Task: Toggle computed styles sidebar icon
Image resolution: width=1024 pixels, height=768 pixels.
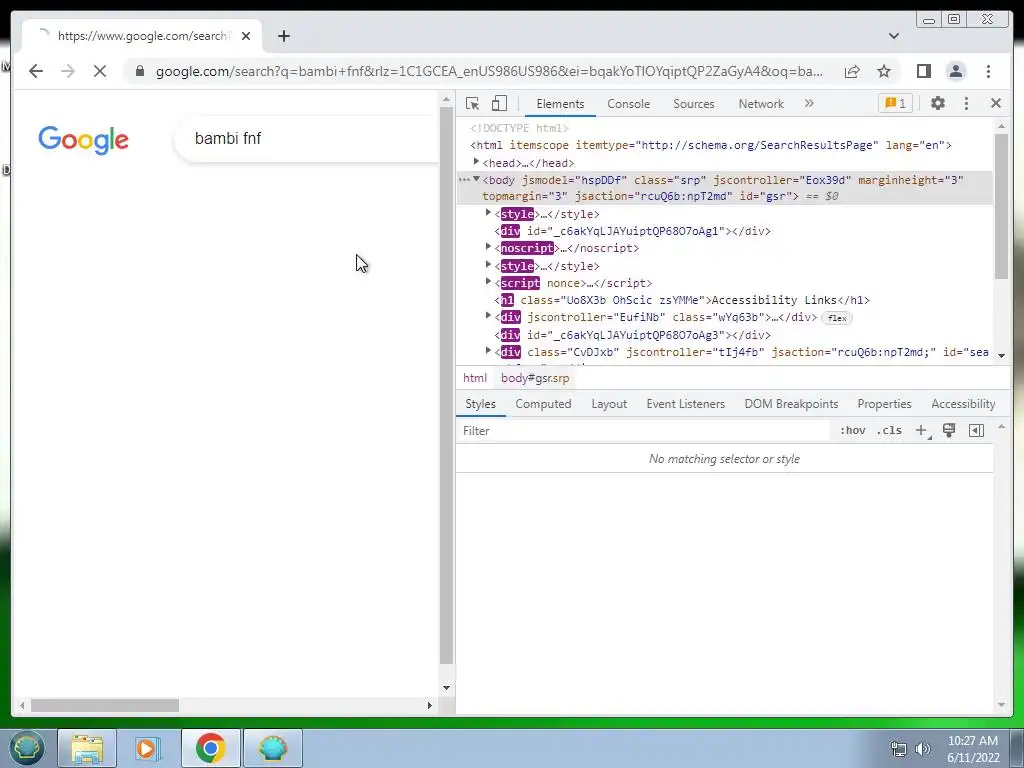Action: (976, 430)
